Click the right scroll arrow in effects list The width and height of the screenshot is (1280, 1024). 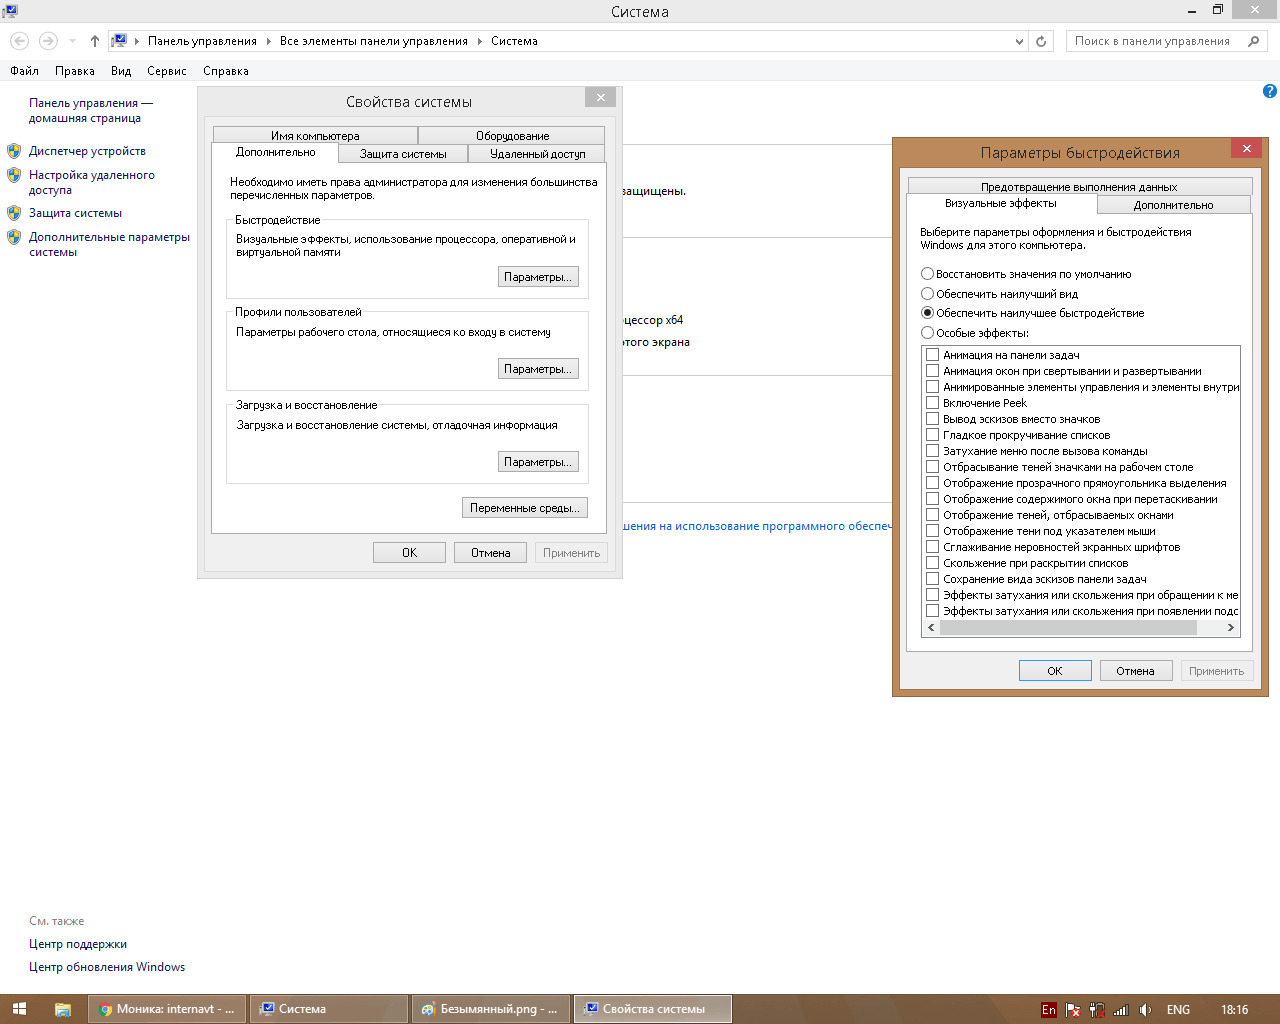tap(1231, 628)
